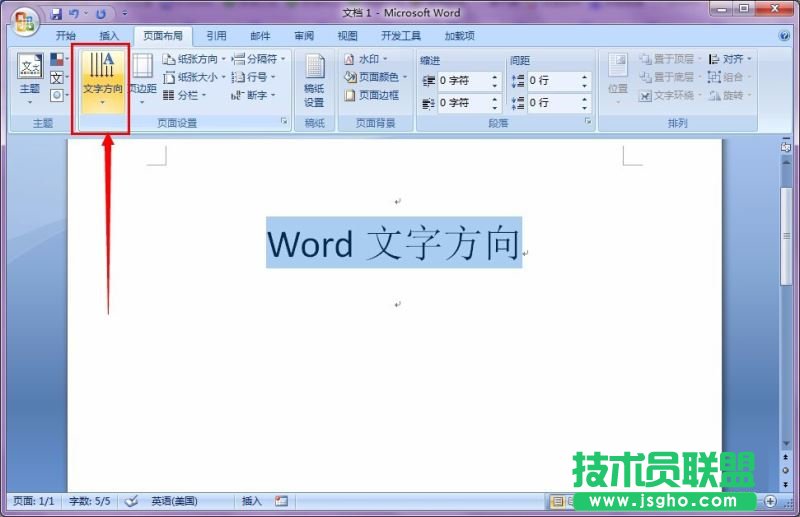
Task: Click the right indent value field
Action: coord(463,103)
